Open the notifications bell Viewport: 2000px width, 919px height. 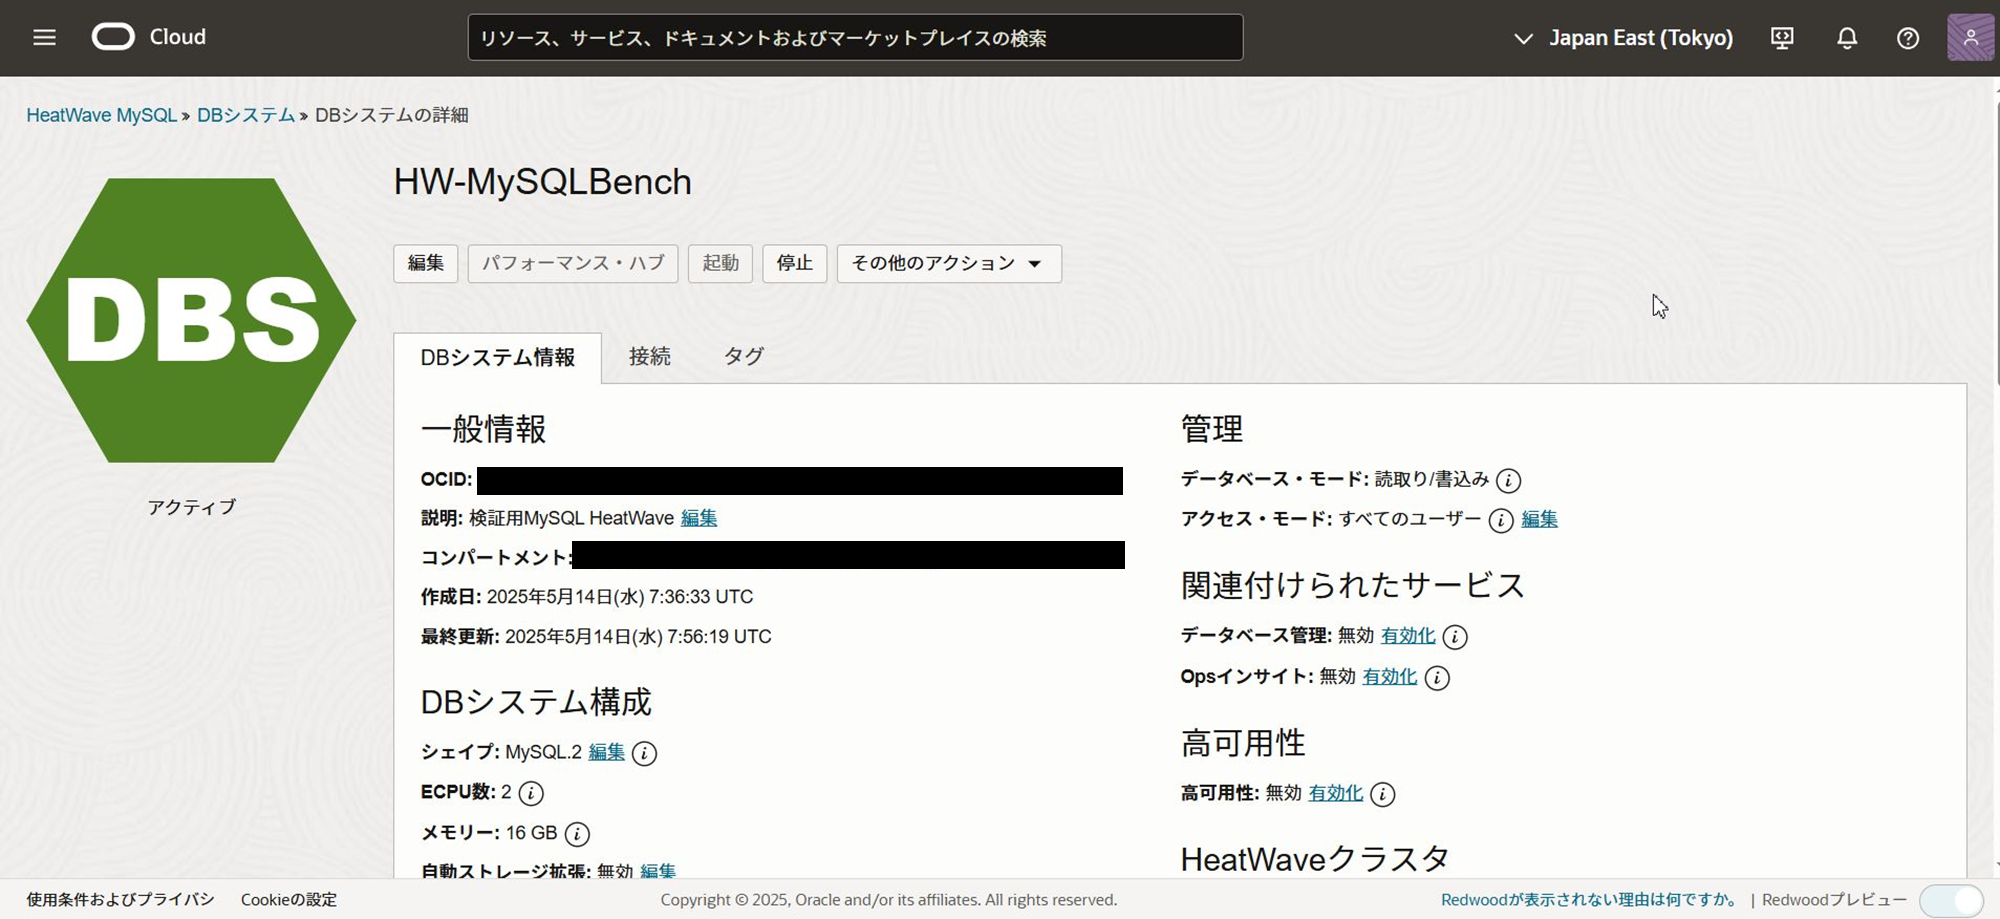pos(1847,38)
